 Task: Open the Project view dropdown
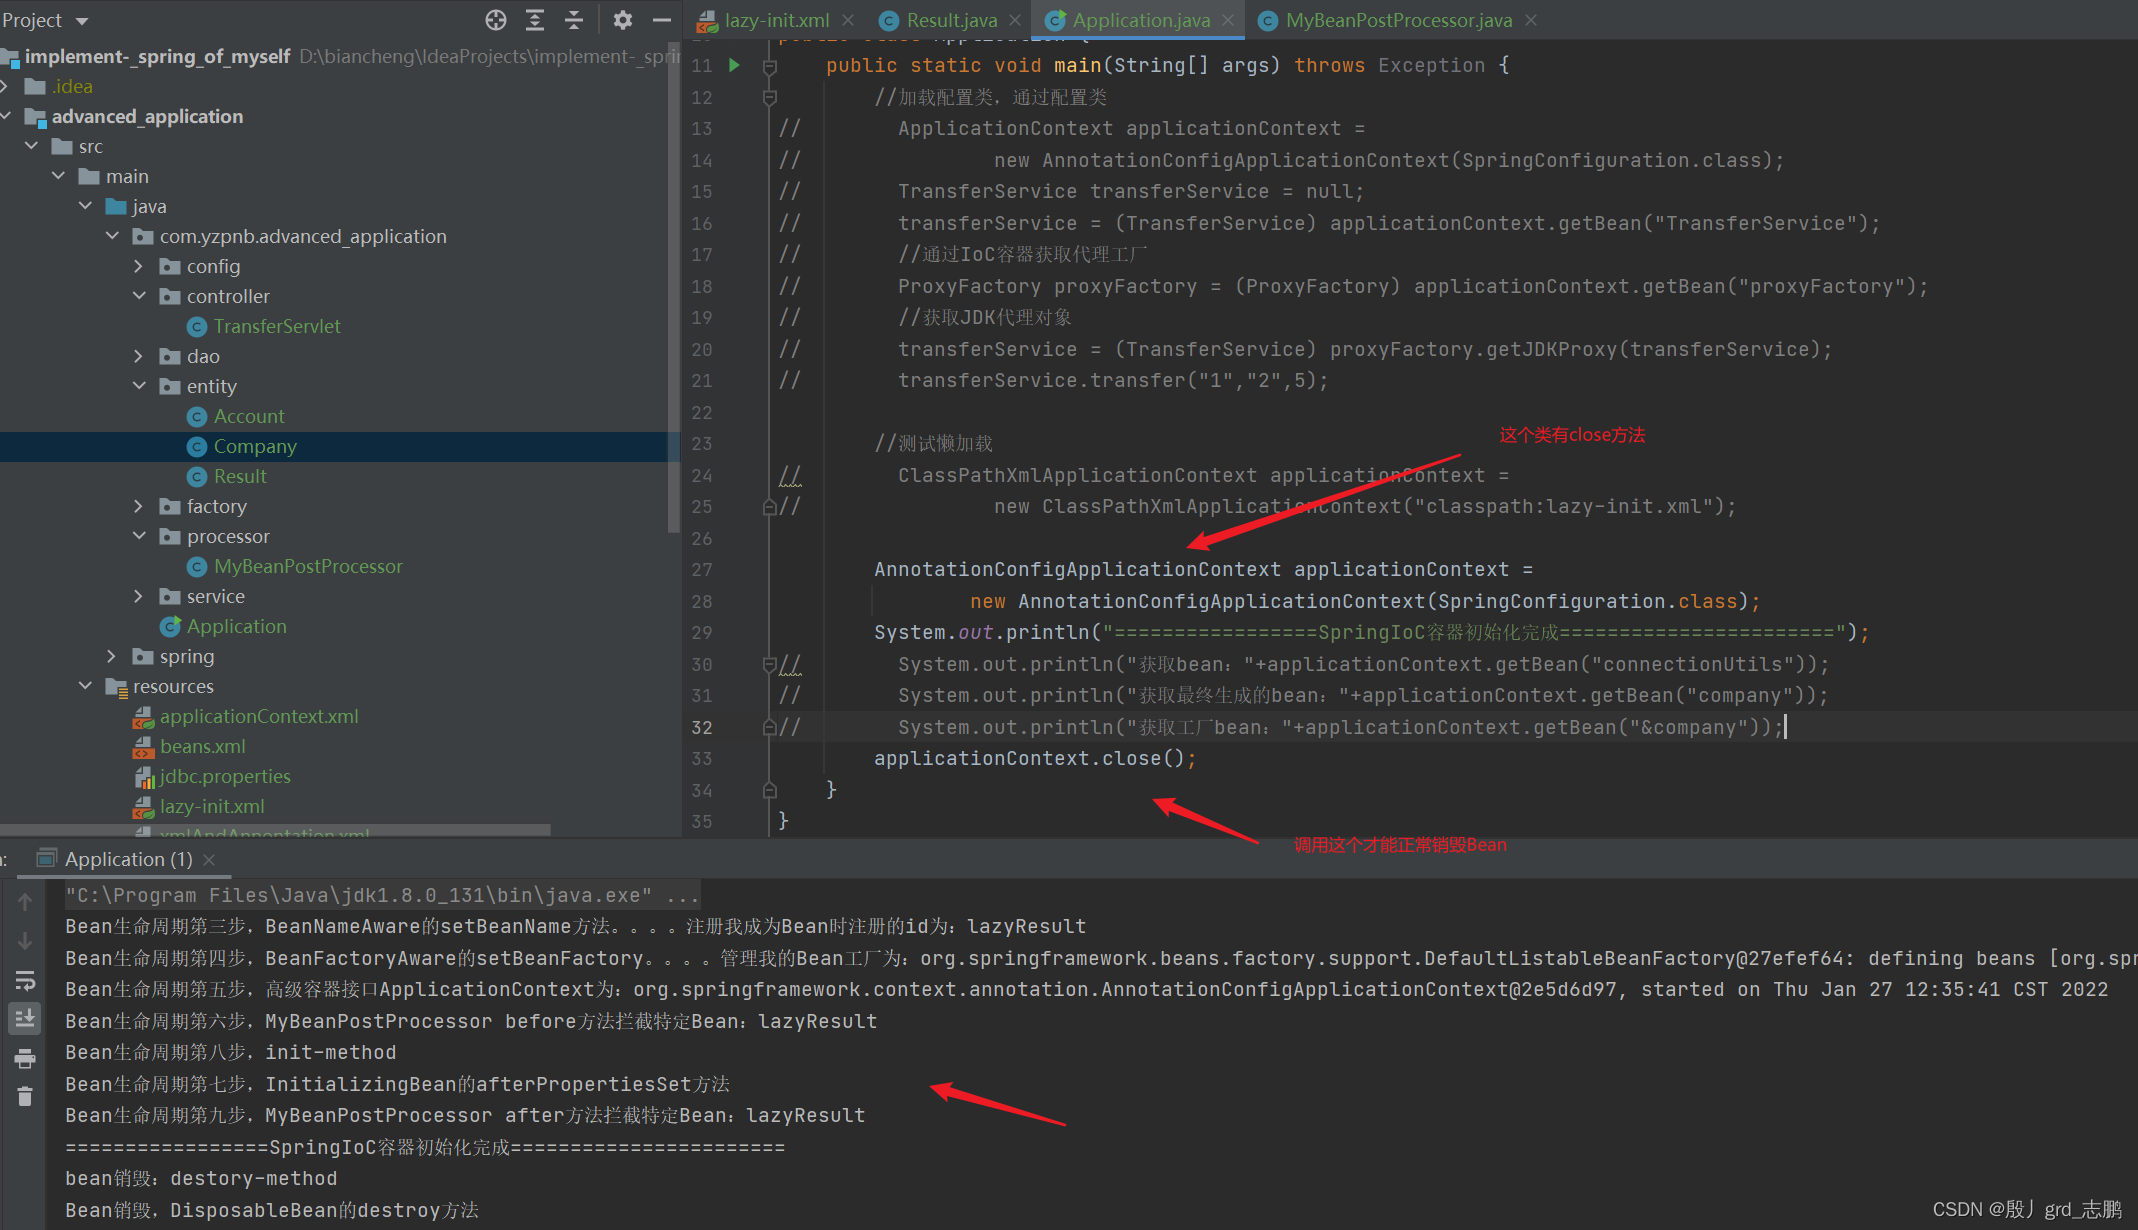click(x=82, y=21)
